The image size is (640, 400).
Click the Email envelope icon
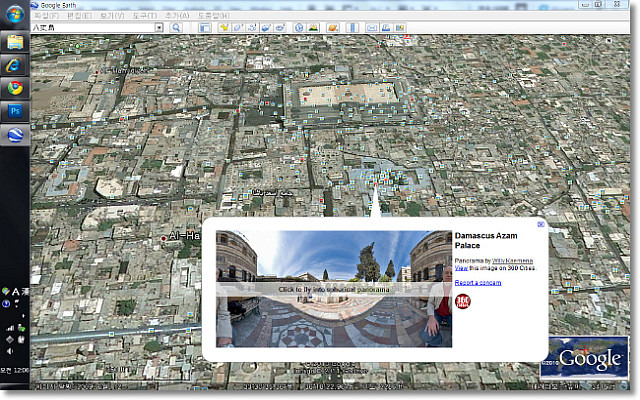click(x=371, y=27)
